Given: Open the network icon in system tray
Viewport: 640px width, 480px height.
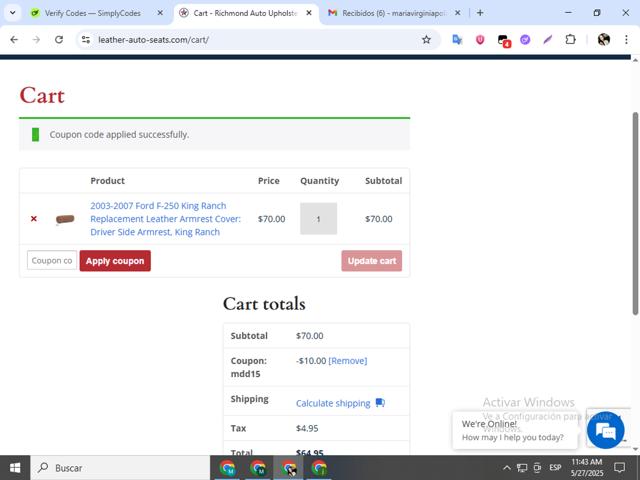Looking at the screenshot, I should (x=522, y=468).
